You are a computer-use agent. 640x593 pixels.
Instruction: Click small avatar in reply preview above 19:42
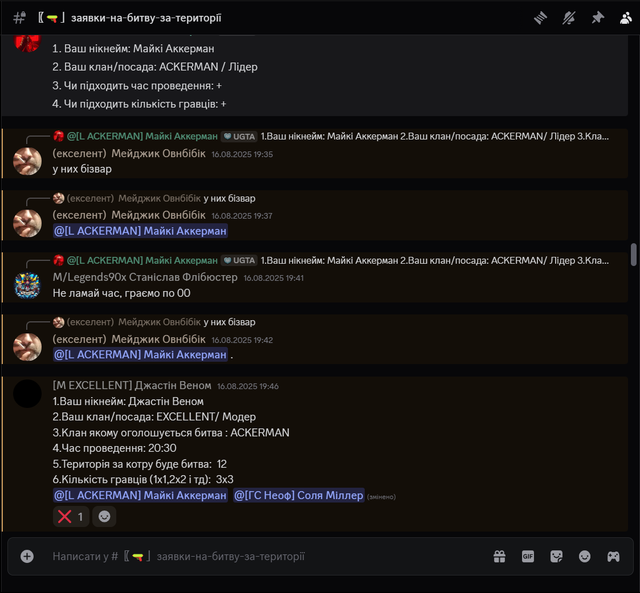coord(58,322)
